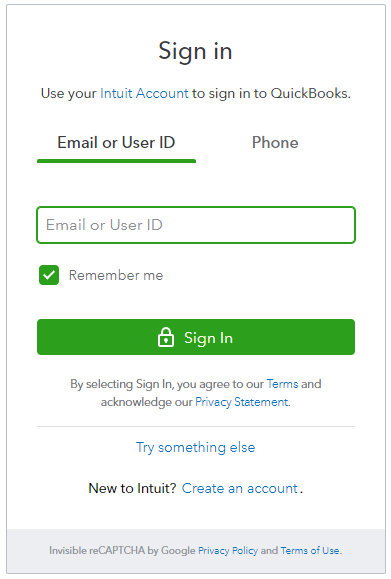Click the padlock icon on Sign In button

click(166, 337)
